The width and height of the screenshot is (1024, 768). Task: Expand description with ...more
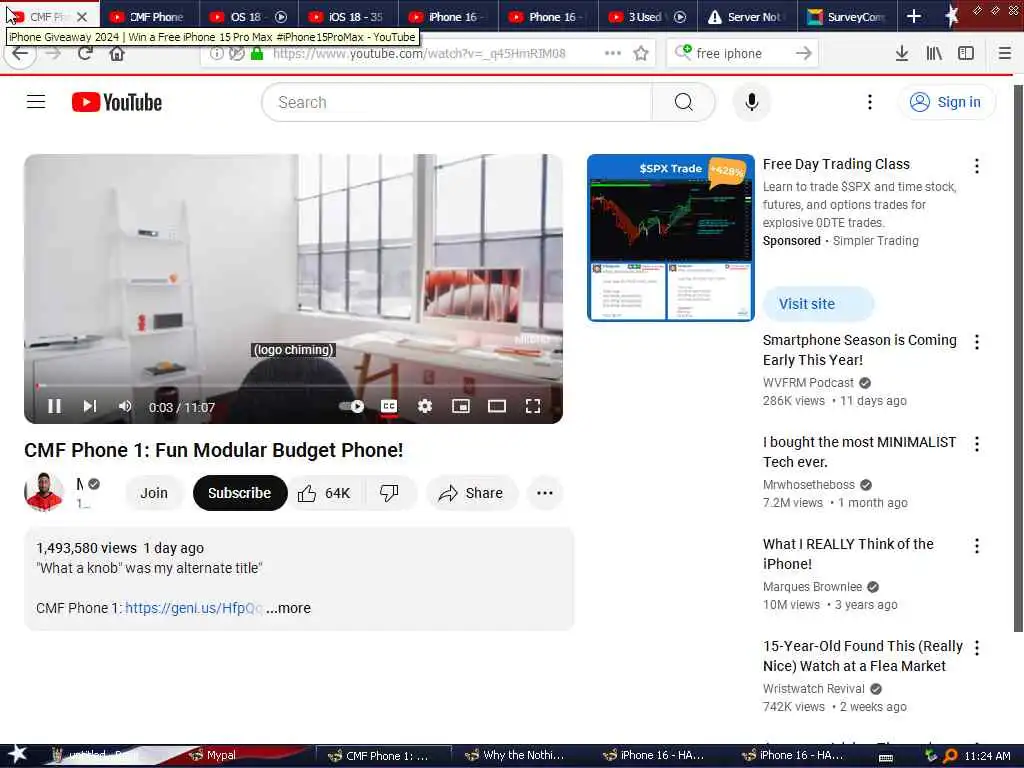tap(289, 608)
